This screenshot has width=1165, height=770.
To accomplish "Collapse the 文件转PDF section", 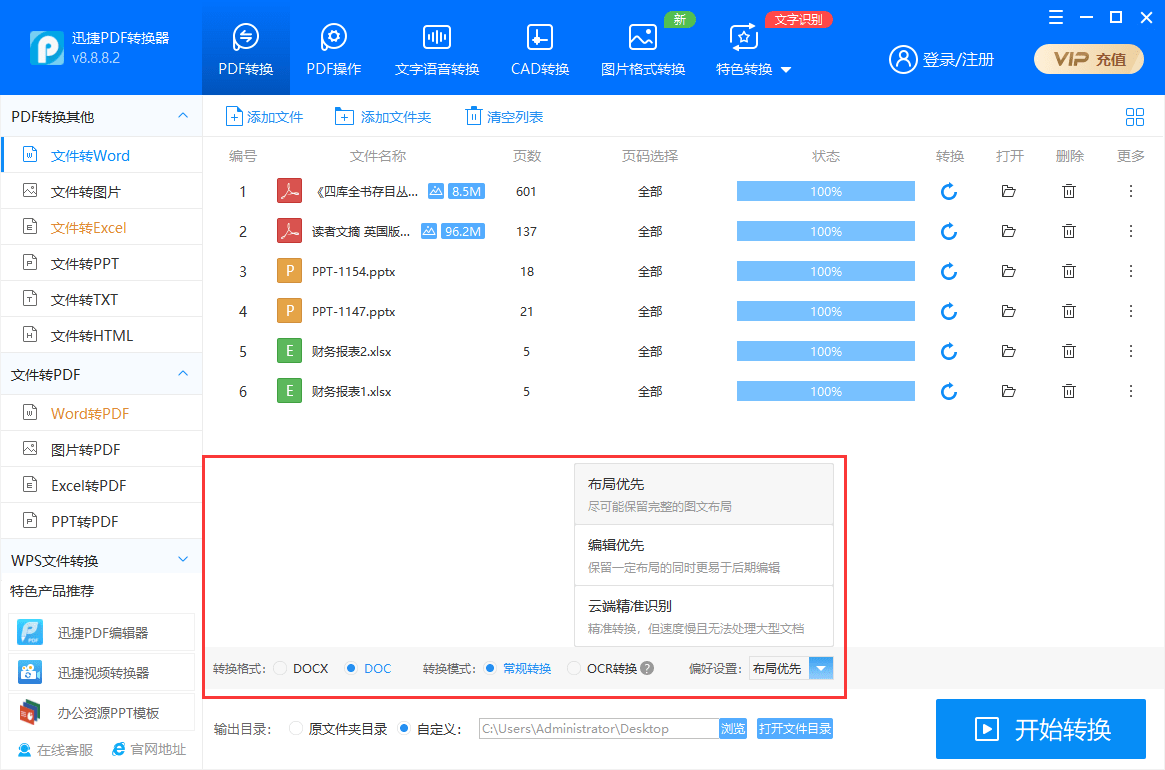I will (x=183, y=374).
